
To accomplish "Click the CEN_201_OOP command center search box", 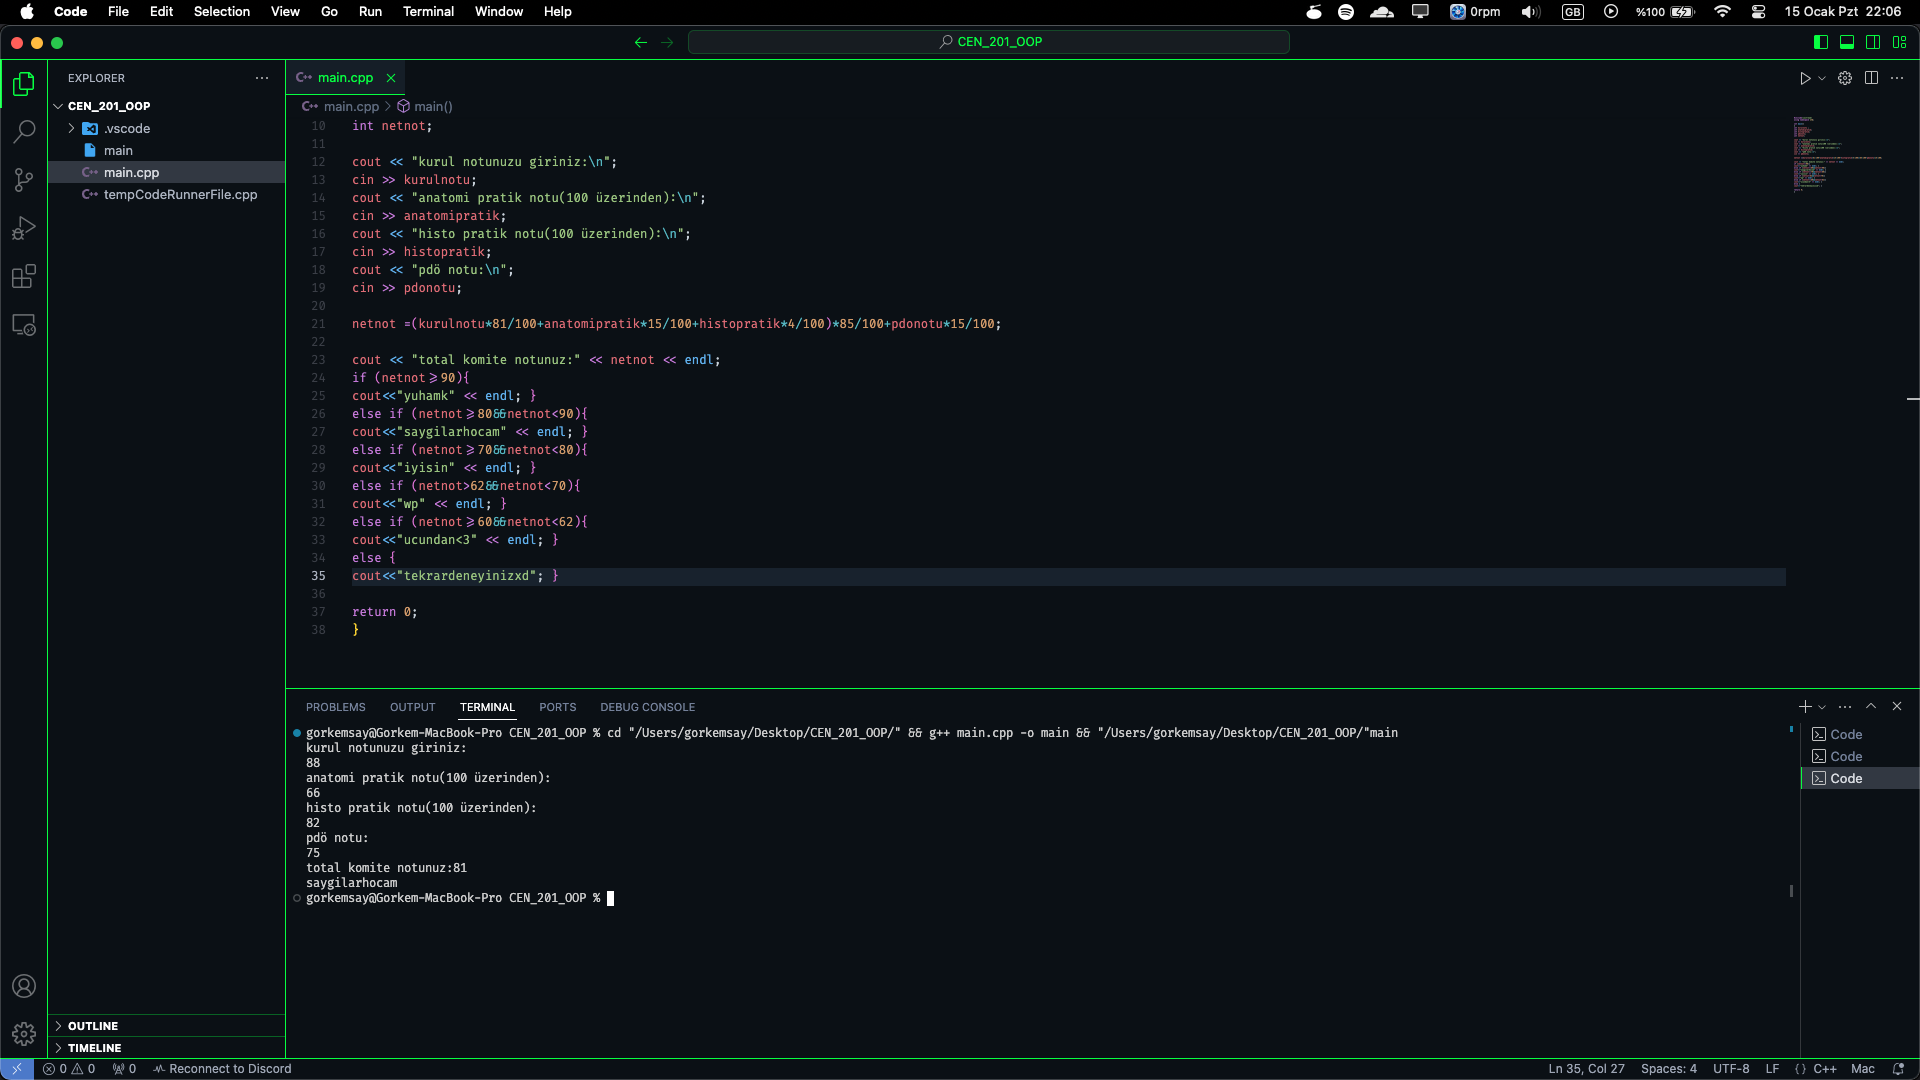I will (989, 42).
